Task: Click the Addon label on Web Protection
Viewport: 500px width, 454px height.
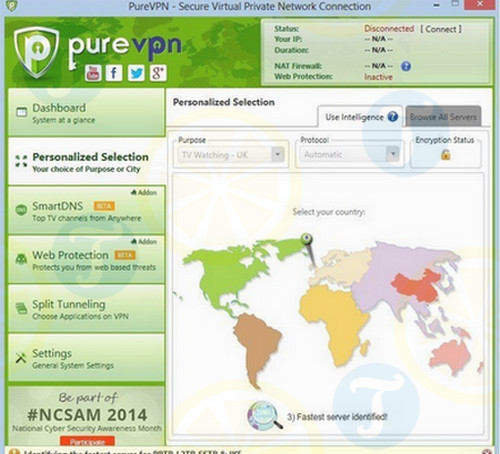Action: [x=144, y=241]
